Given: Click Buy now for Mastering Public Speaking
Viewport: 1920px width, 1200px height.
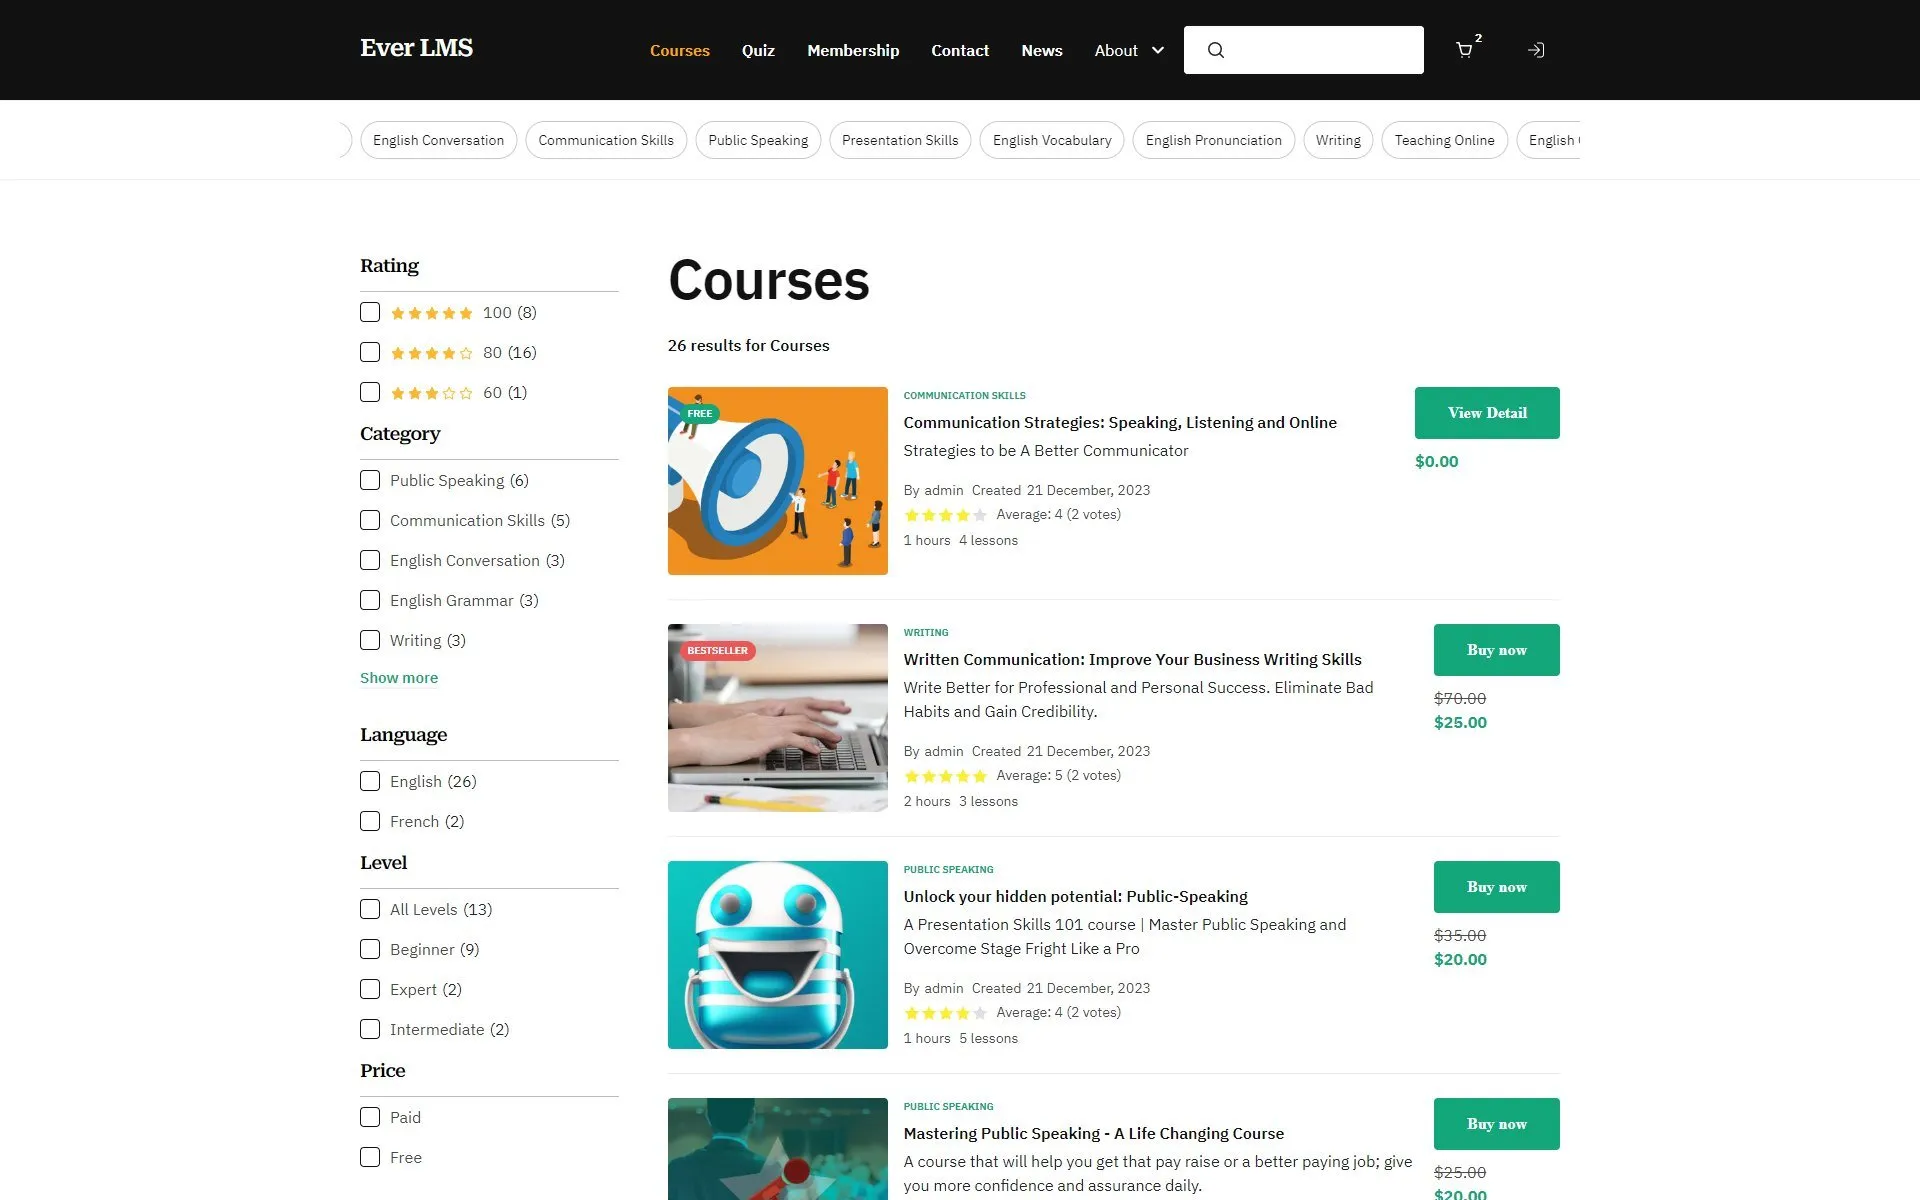Looking at the screenshot, I should pos(1496,1124).
